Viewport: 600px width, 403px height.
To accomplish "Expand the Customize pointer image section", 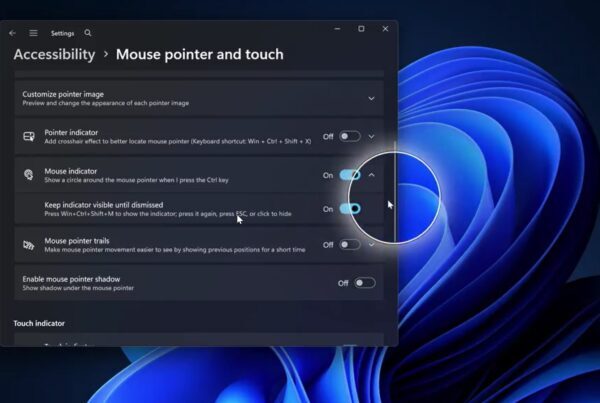I will click(371, 98).
